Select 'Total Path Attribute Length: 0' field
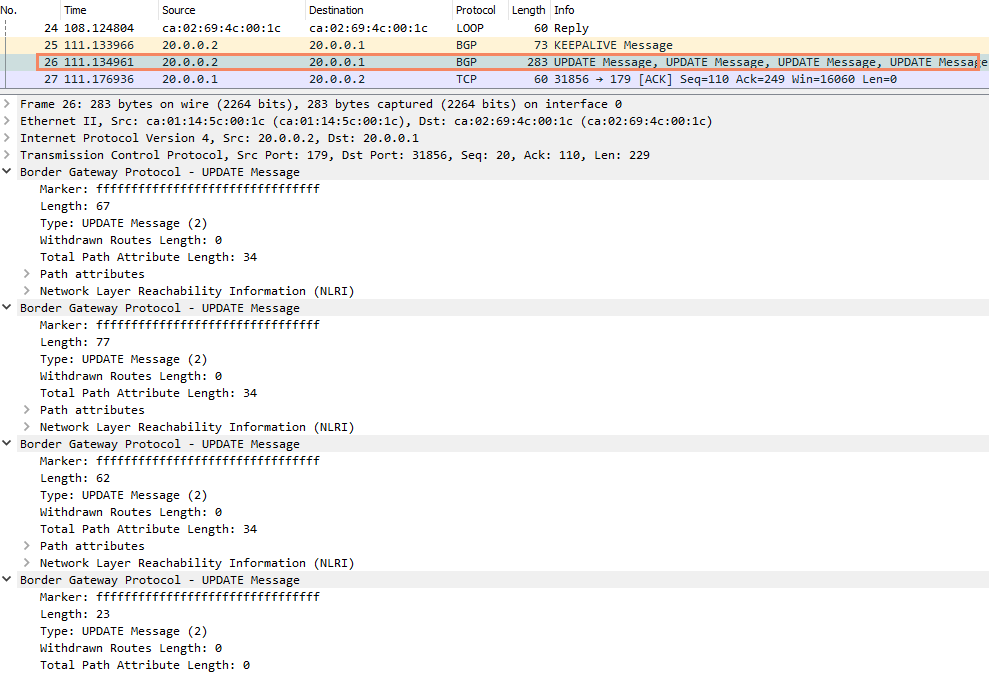Image resolution: width=989 pixels, height=683 pixels. (x=144, y=665)
